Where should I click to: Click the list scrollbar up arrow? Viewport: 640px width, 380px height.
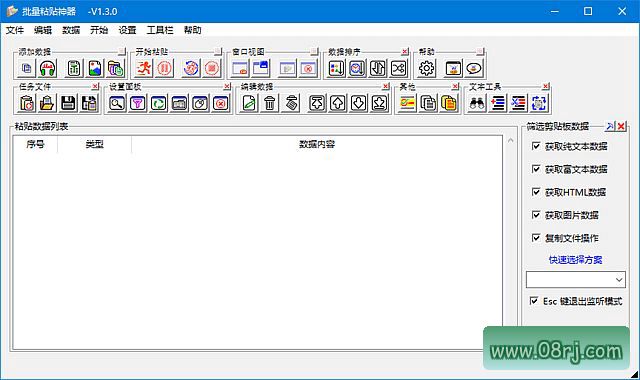coord(510,140)
